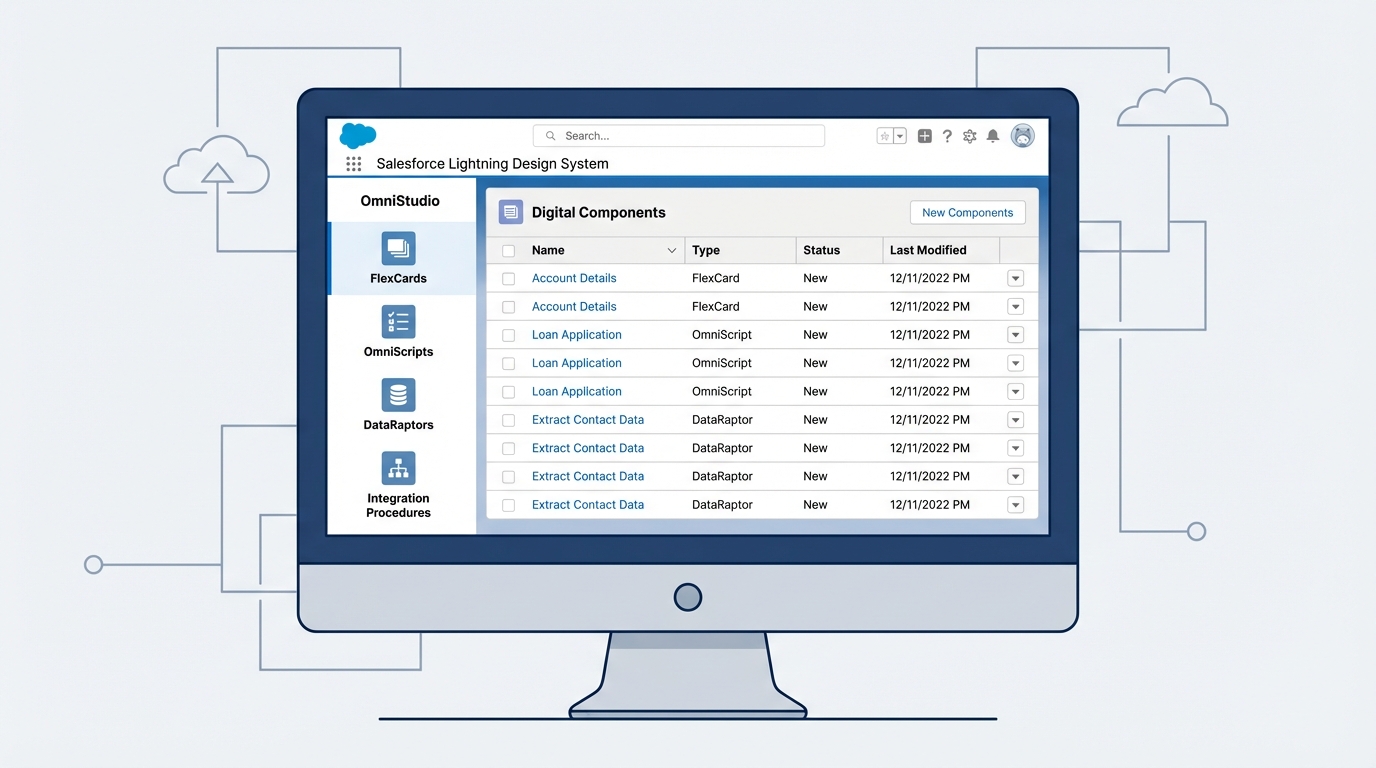Open the row actions dropdown for Loan Application

[x=1015, y=334]
